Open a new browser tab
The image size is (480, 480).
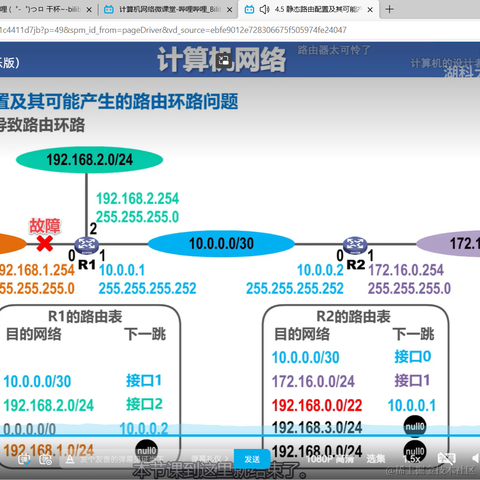point(389,9)
